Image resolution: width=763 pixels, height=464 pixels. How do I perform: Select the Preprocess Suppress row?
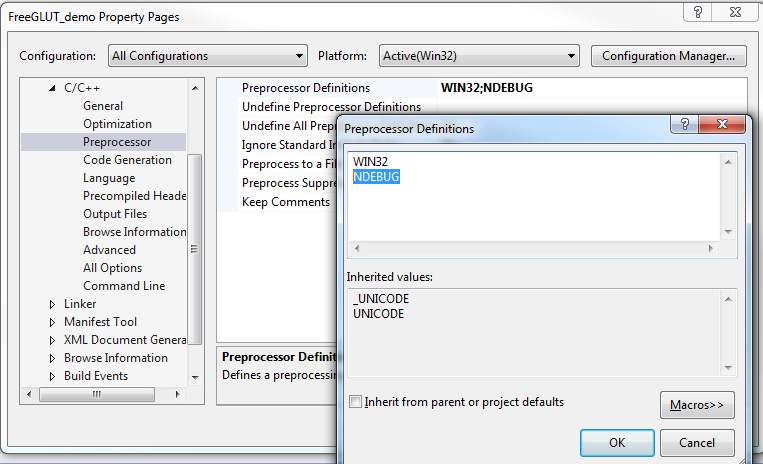[289, 183]
